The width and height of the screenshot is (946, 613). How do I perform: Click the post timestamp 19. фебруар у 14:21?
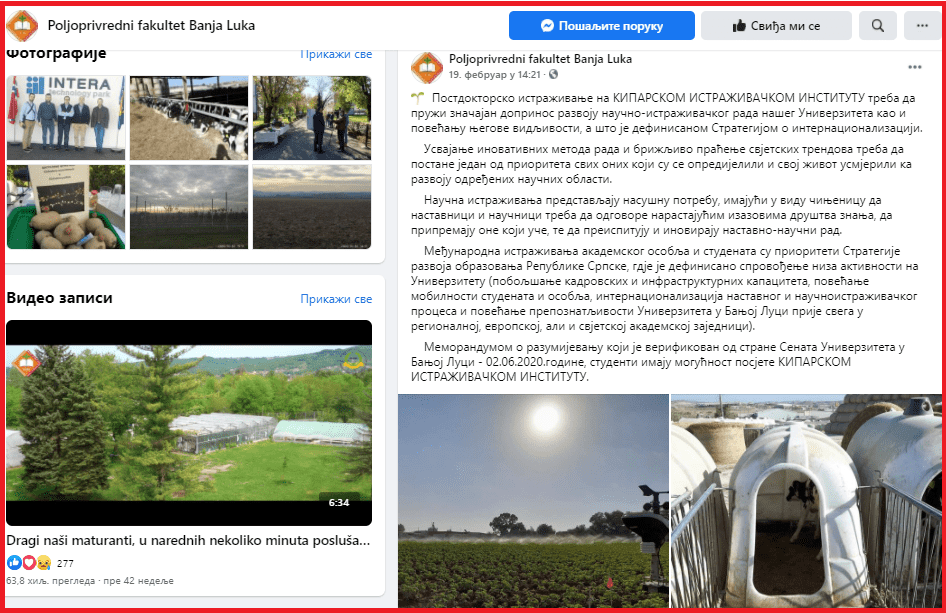point(494,75)
